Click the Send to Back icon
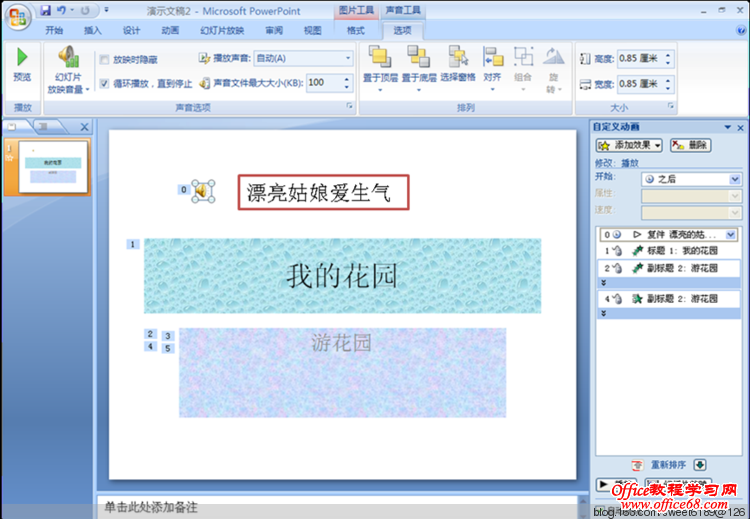Viewport: 750px width, 519px height. (419, 57)
